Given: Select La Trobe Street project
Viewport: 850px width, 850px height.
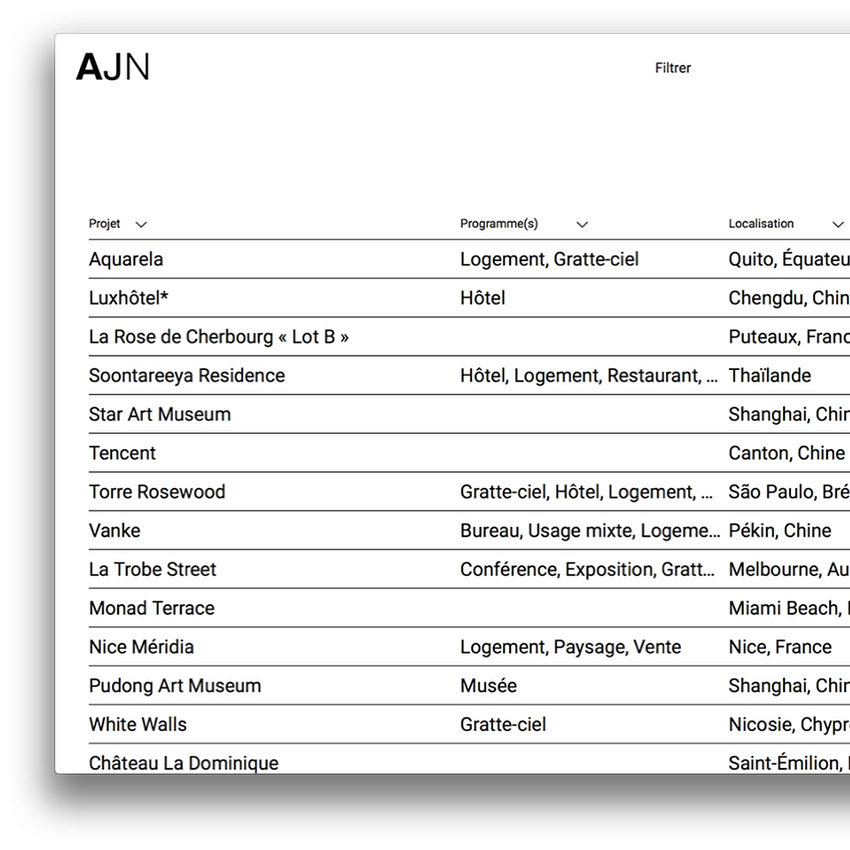Looking at the screenshot, I should (x=152, y=569).
